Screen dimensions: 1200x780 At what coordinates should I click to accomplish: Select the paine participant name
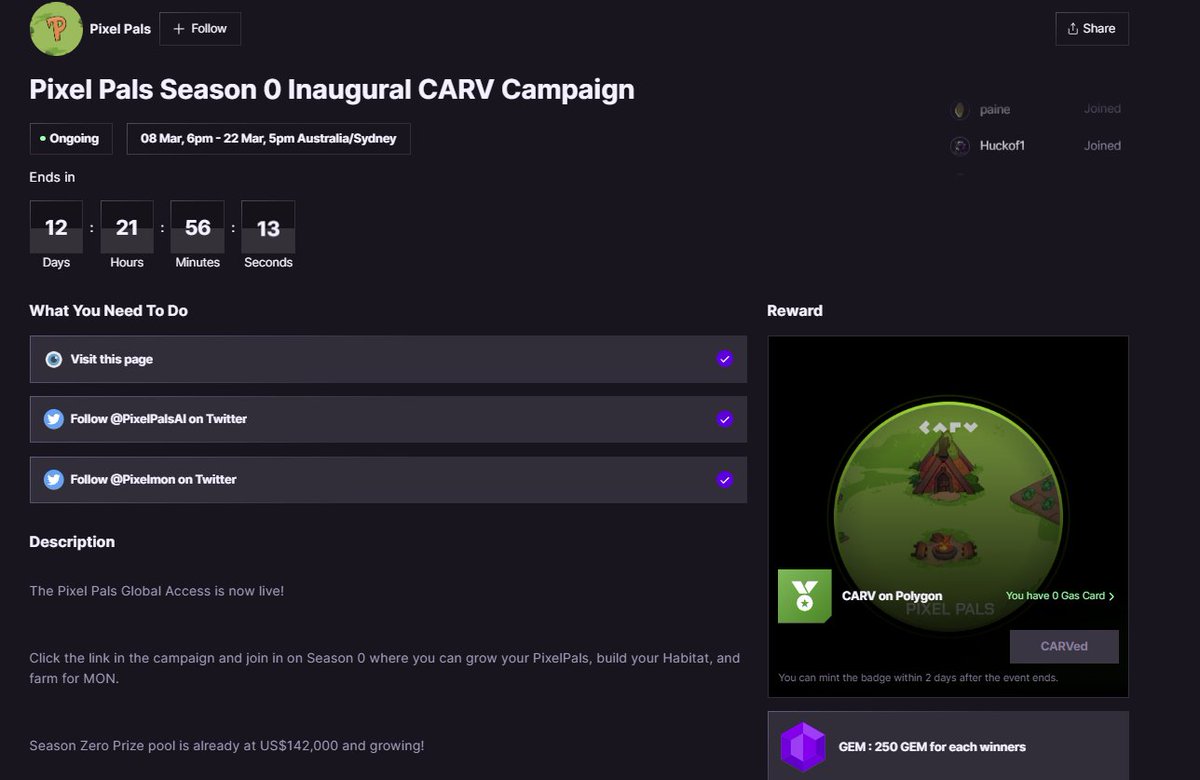click(995, 110)
